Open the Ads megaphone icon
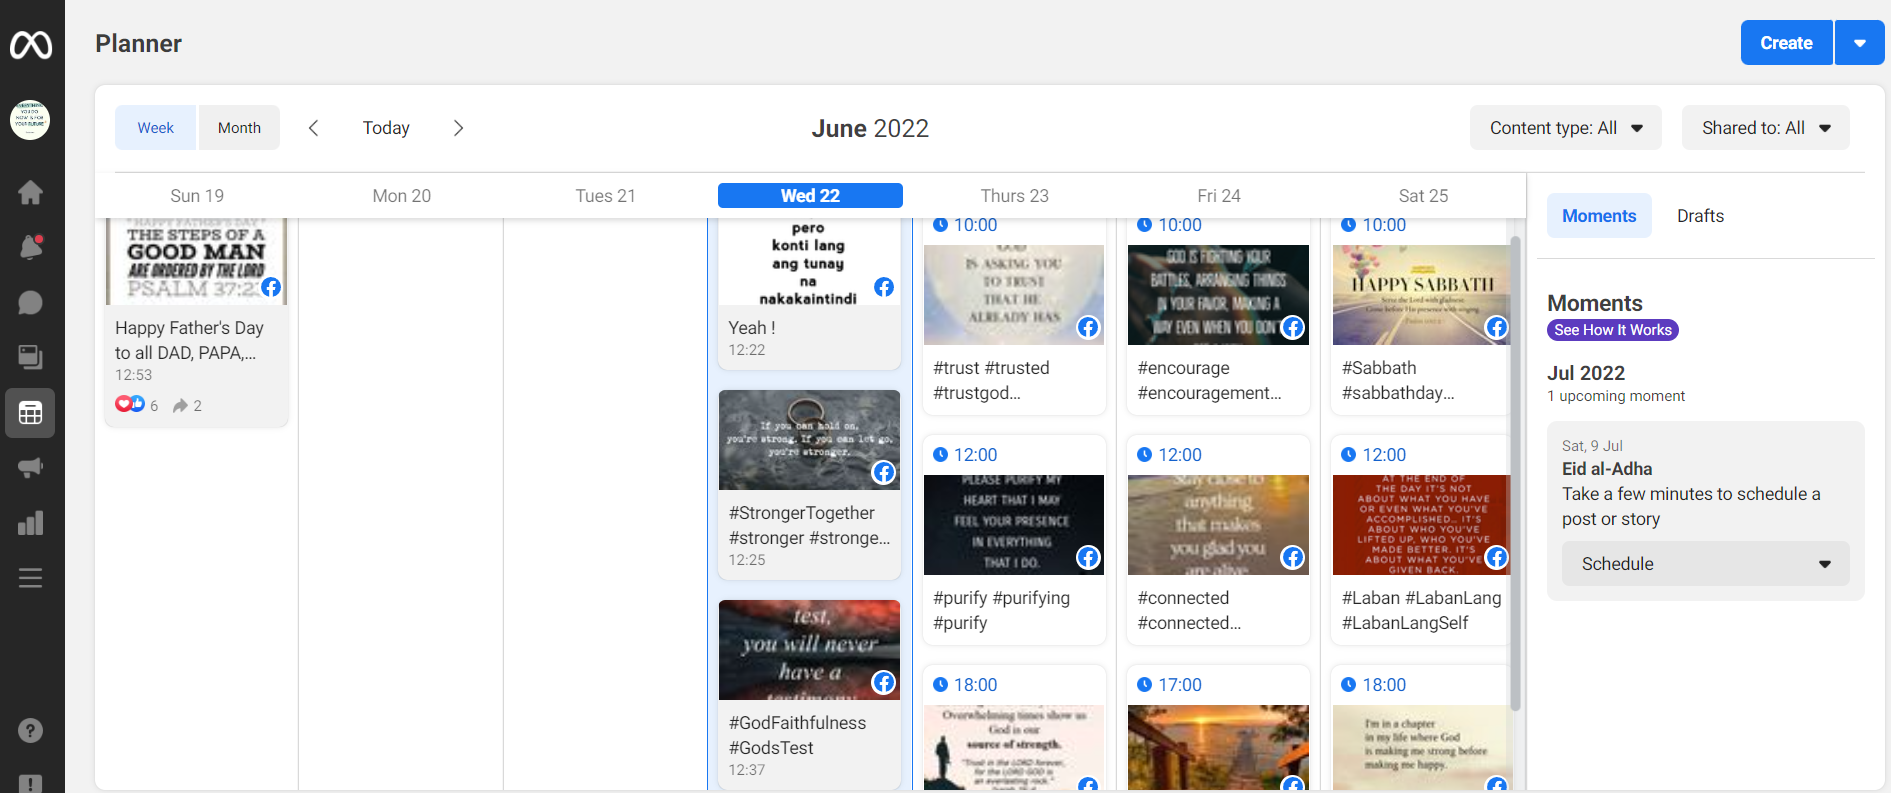1891x793 pixels. pyautogui.click(x=30, y=467)
